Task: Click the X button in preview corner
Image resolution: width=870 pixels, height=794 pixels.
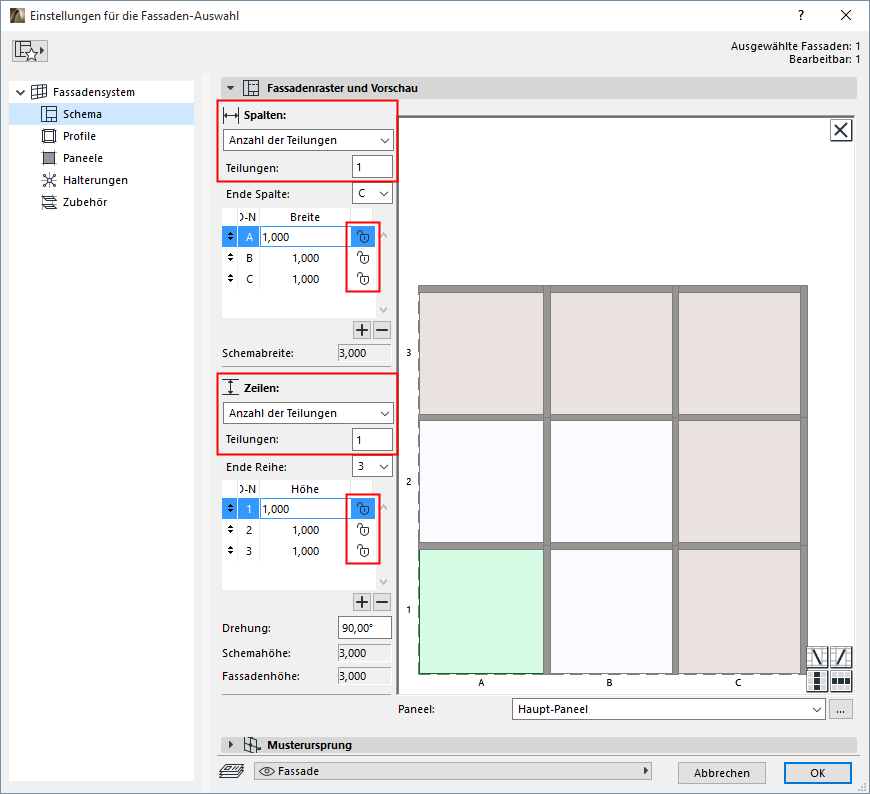Action: 841,131
